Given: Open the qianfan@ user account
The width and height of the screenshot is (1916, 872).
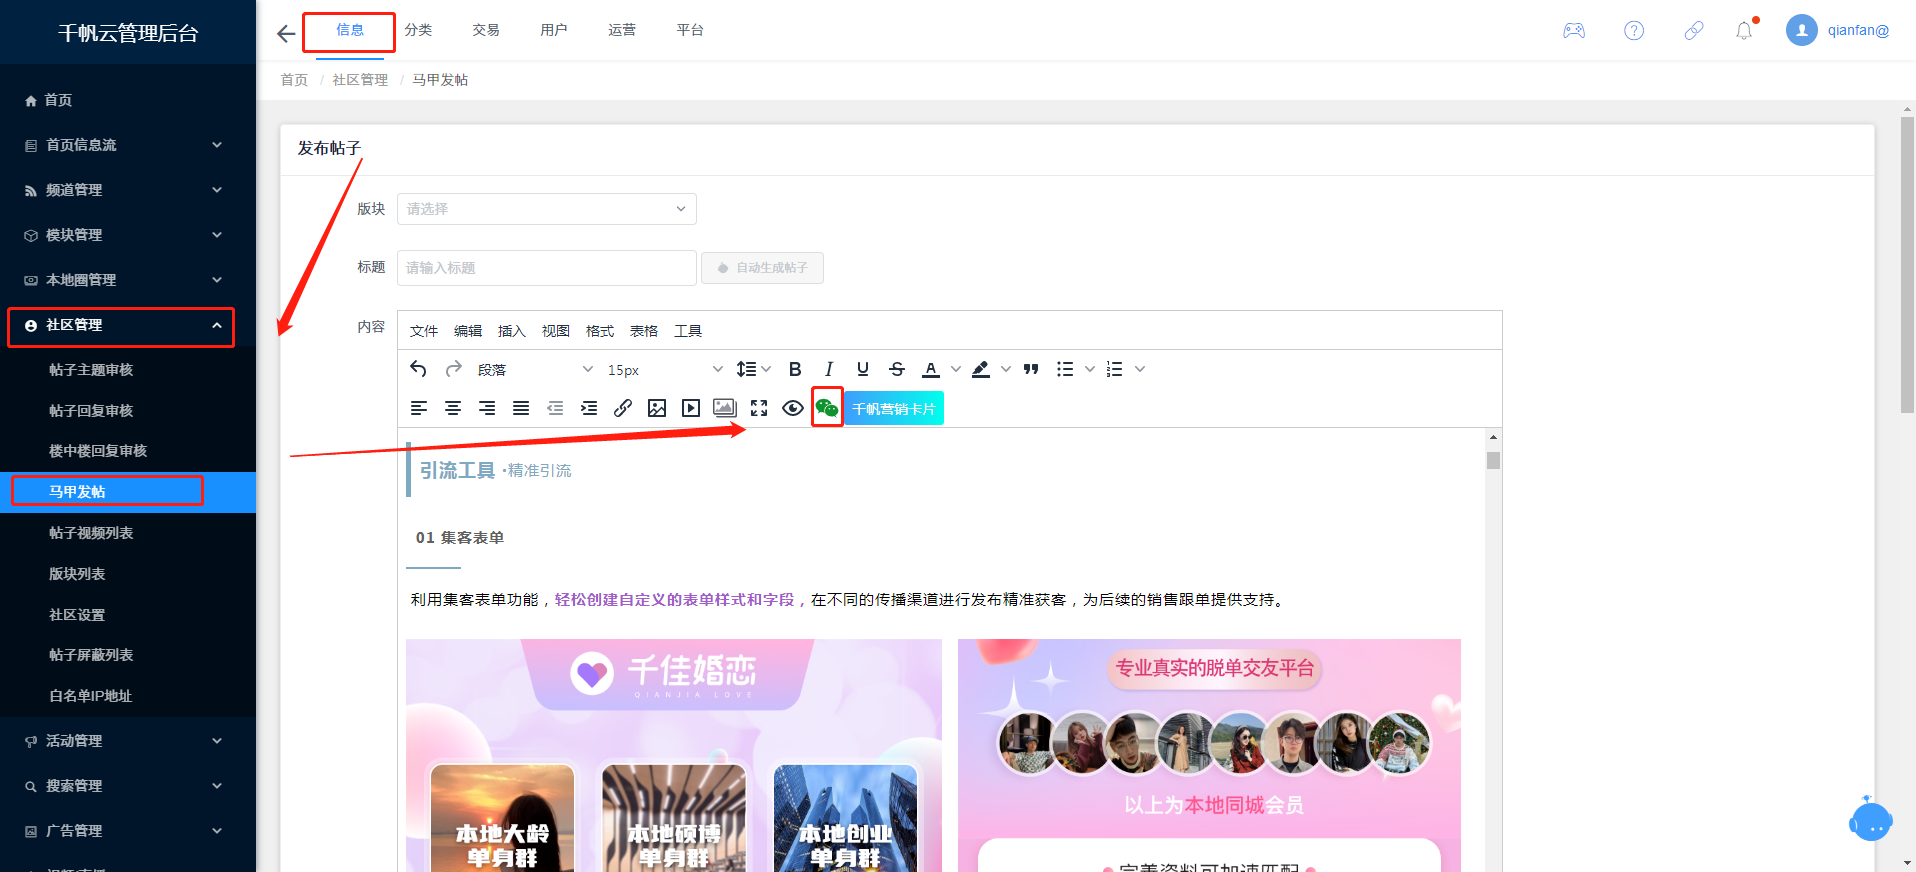Looking at the screenshot, I should point(1838,30).
